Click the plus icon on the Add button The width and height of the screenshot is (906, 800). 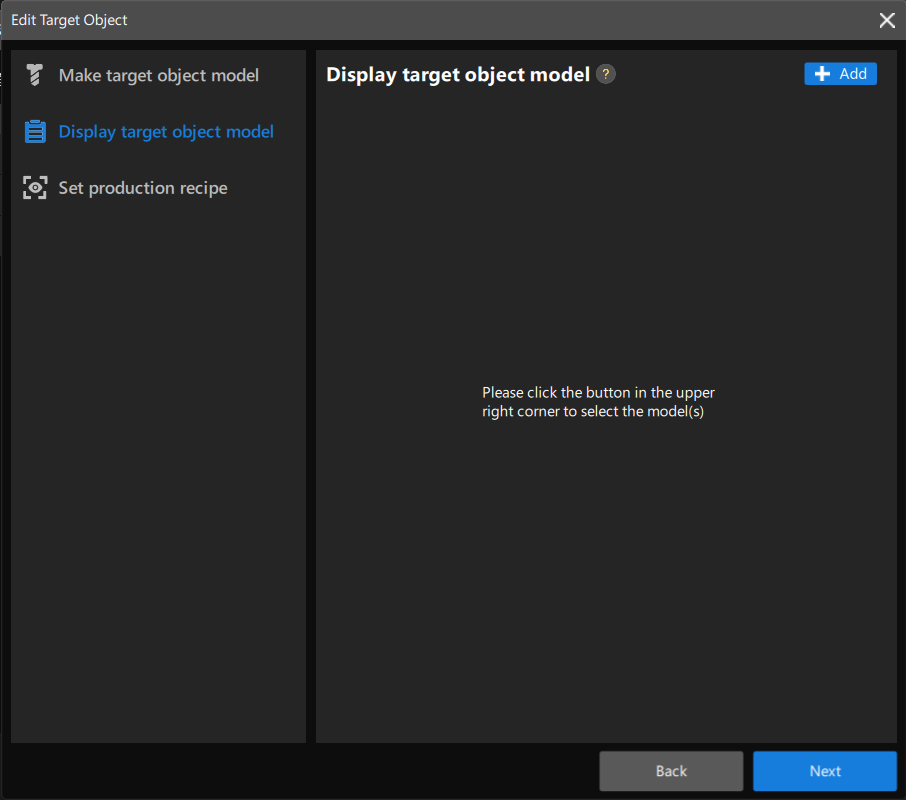coord(822,74)
